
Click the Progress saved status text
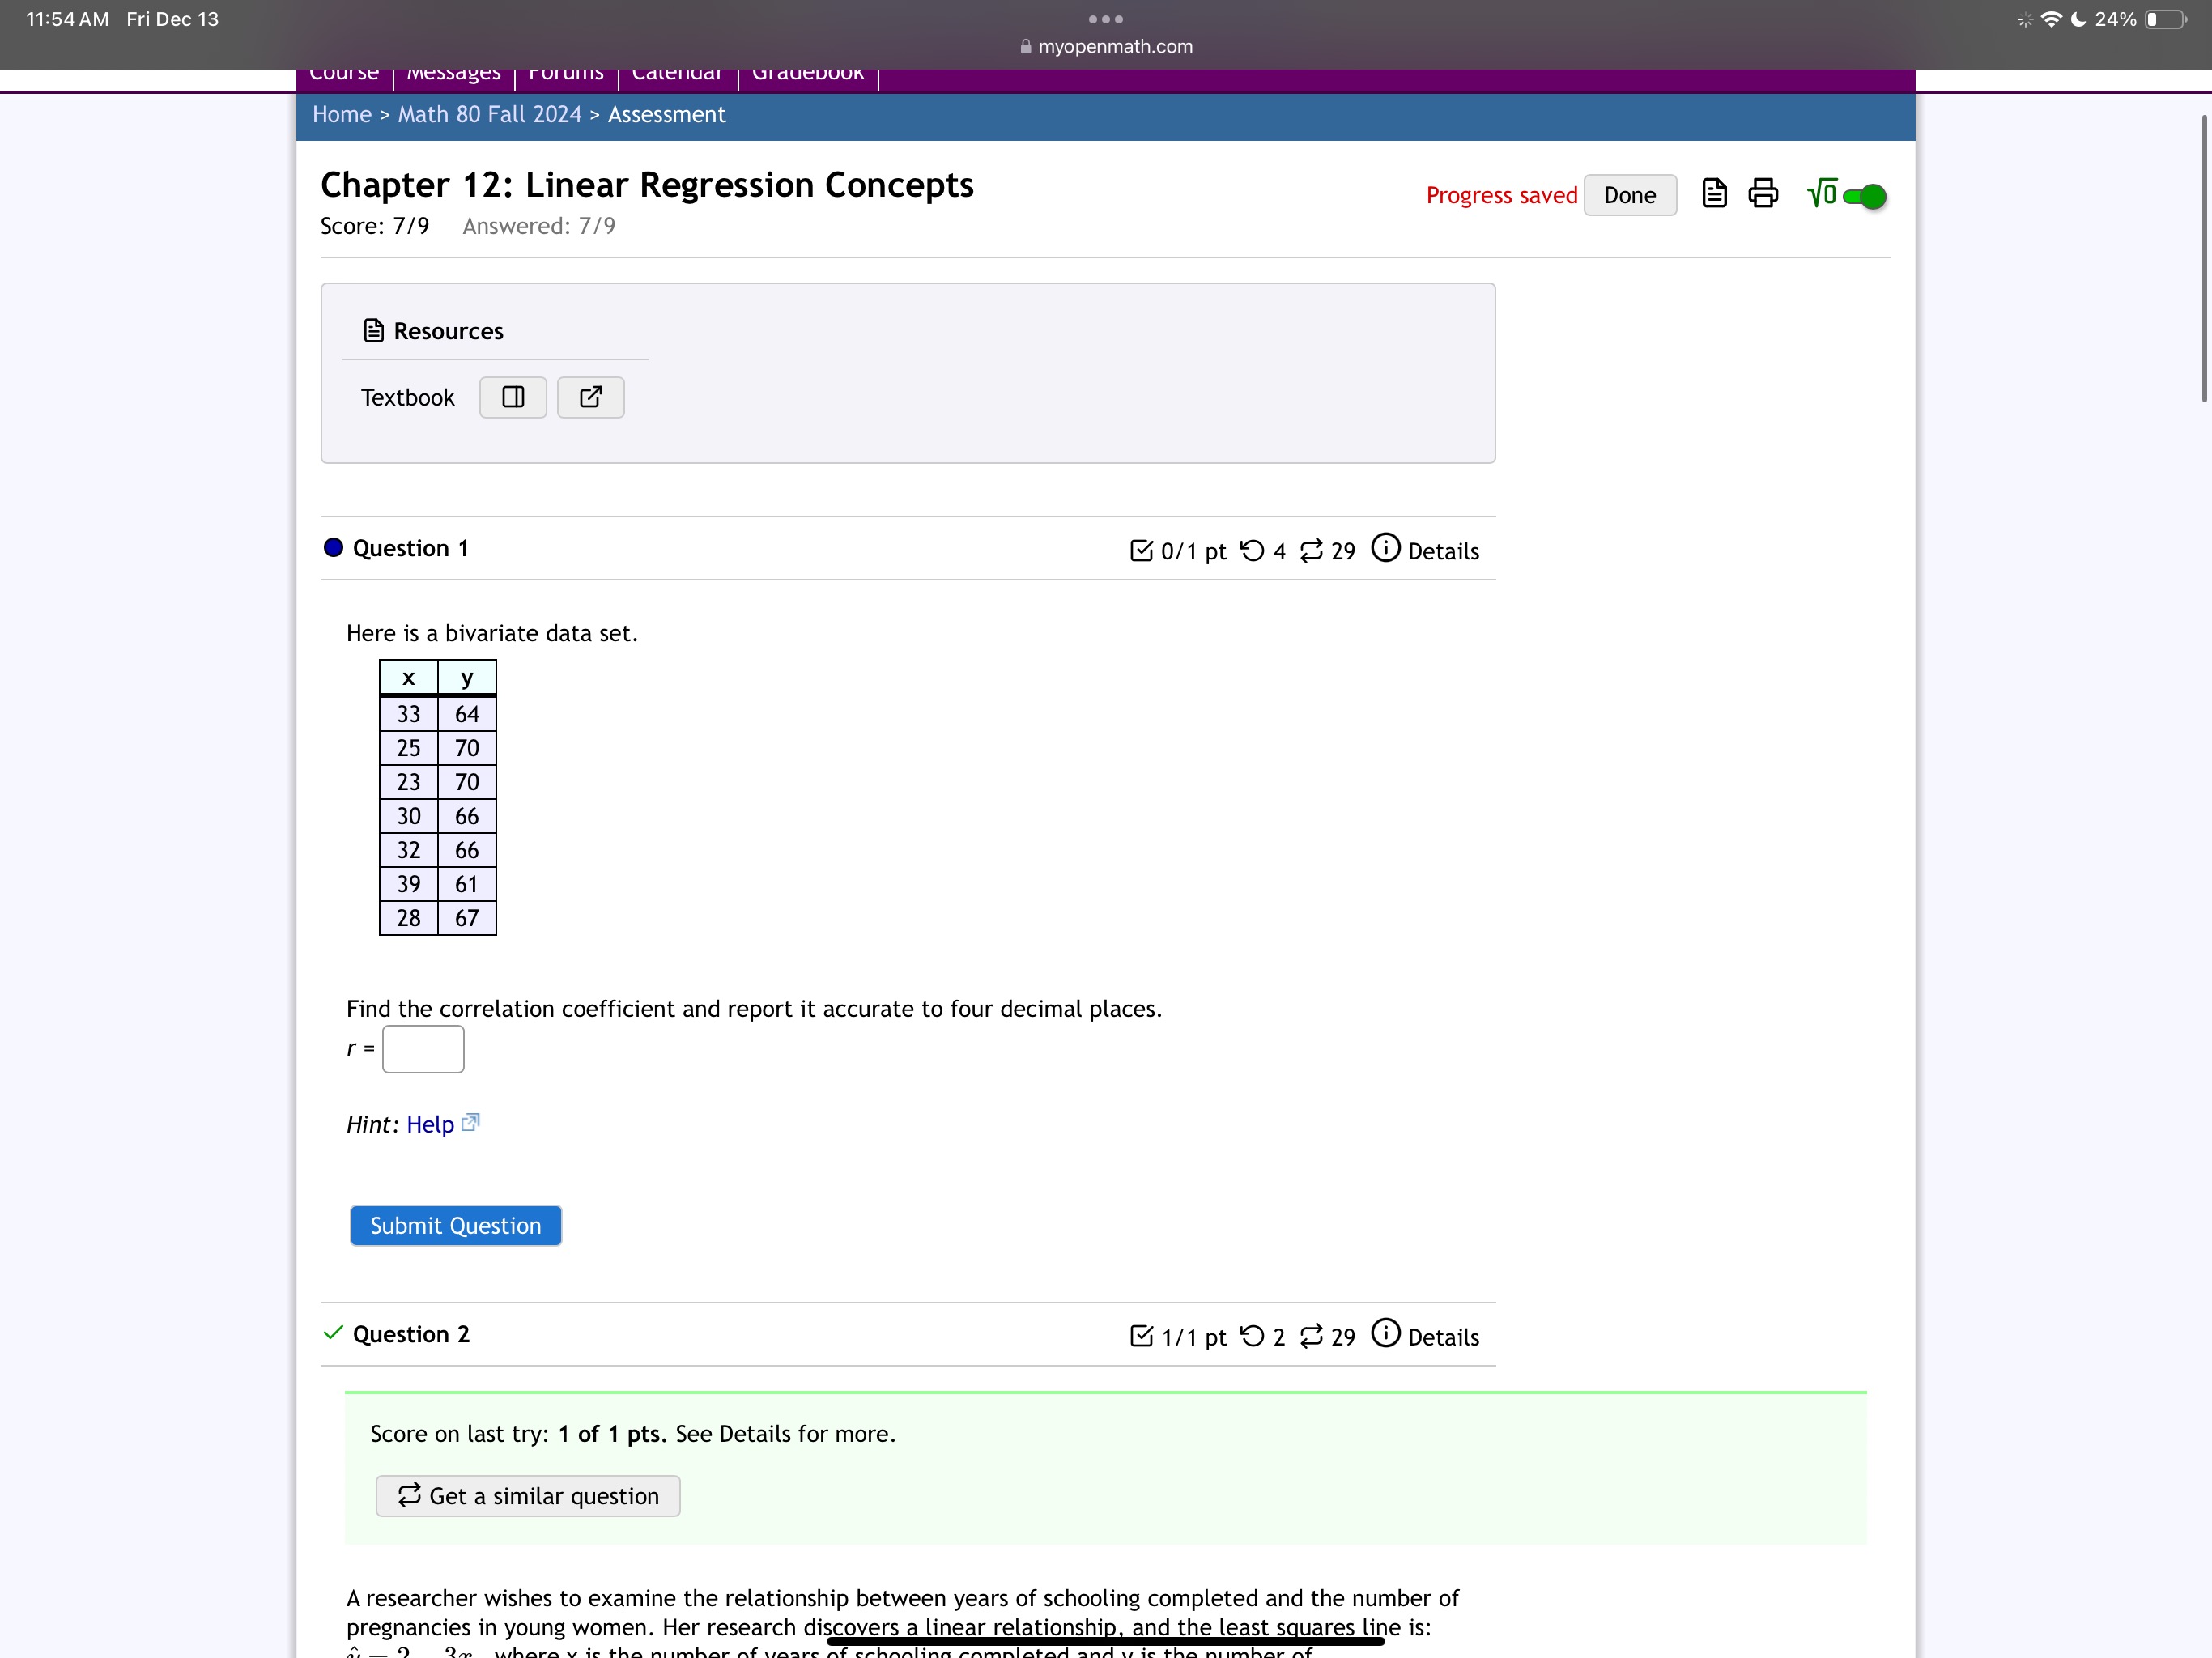pyautogui.click(x=1501, y=195)
